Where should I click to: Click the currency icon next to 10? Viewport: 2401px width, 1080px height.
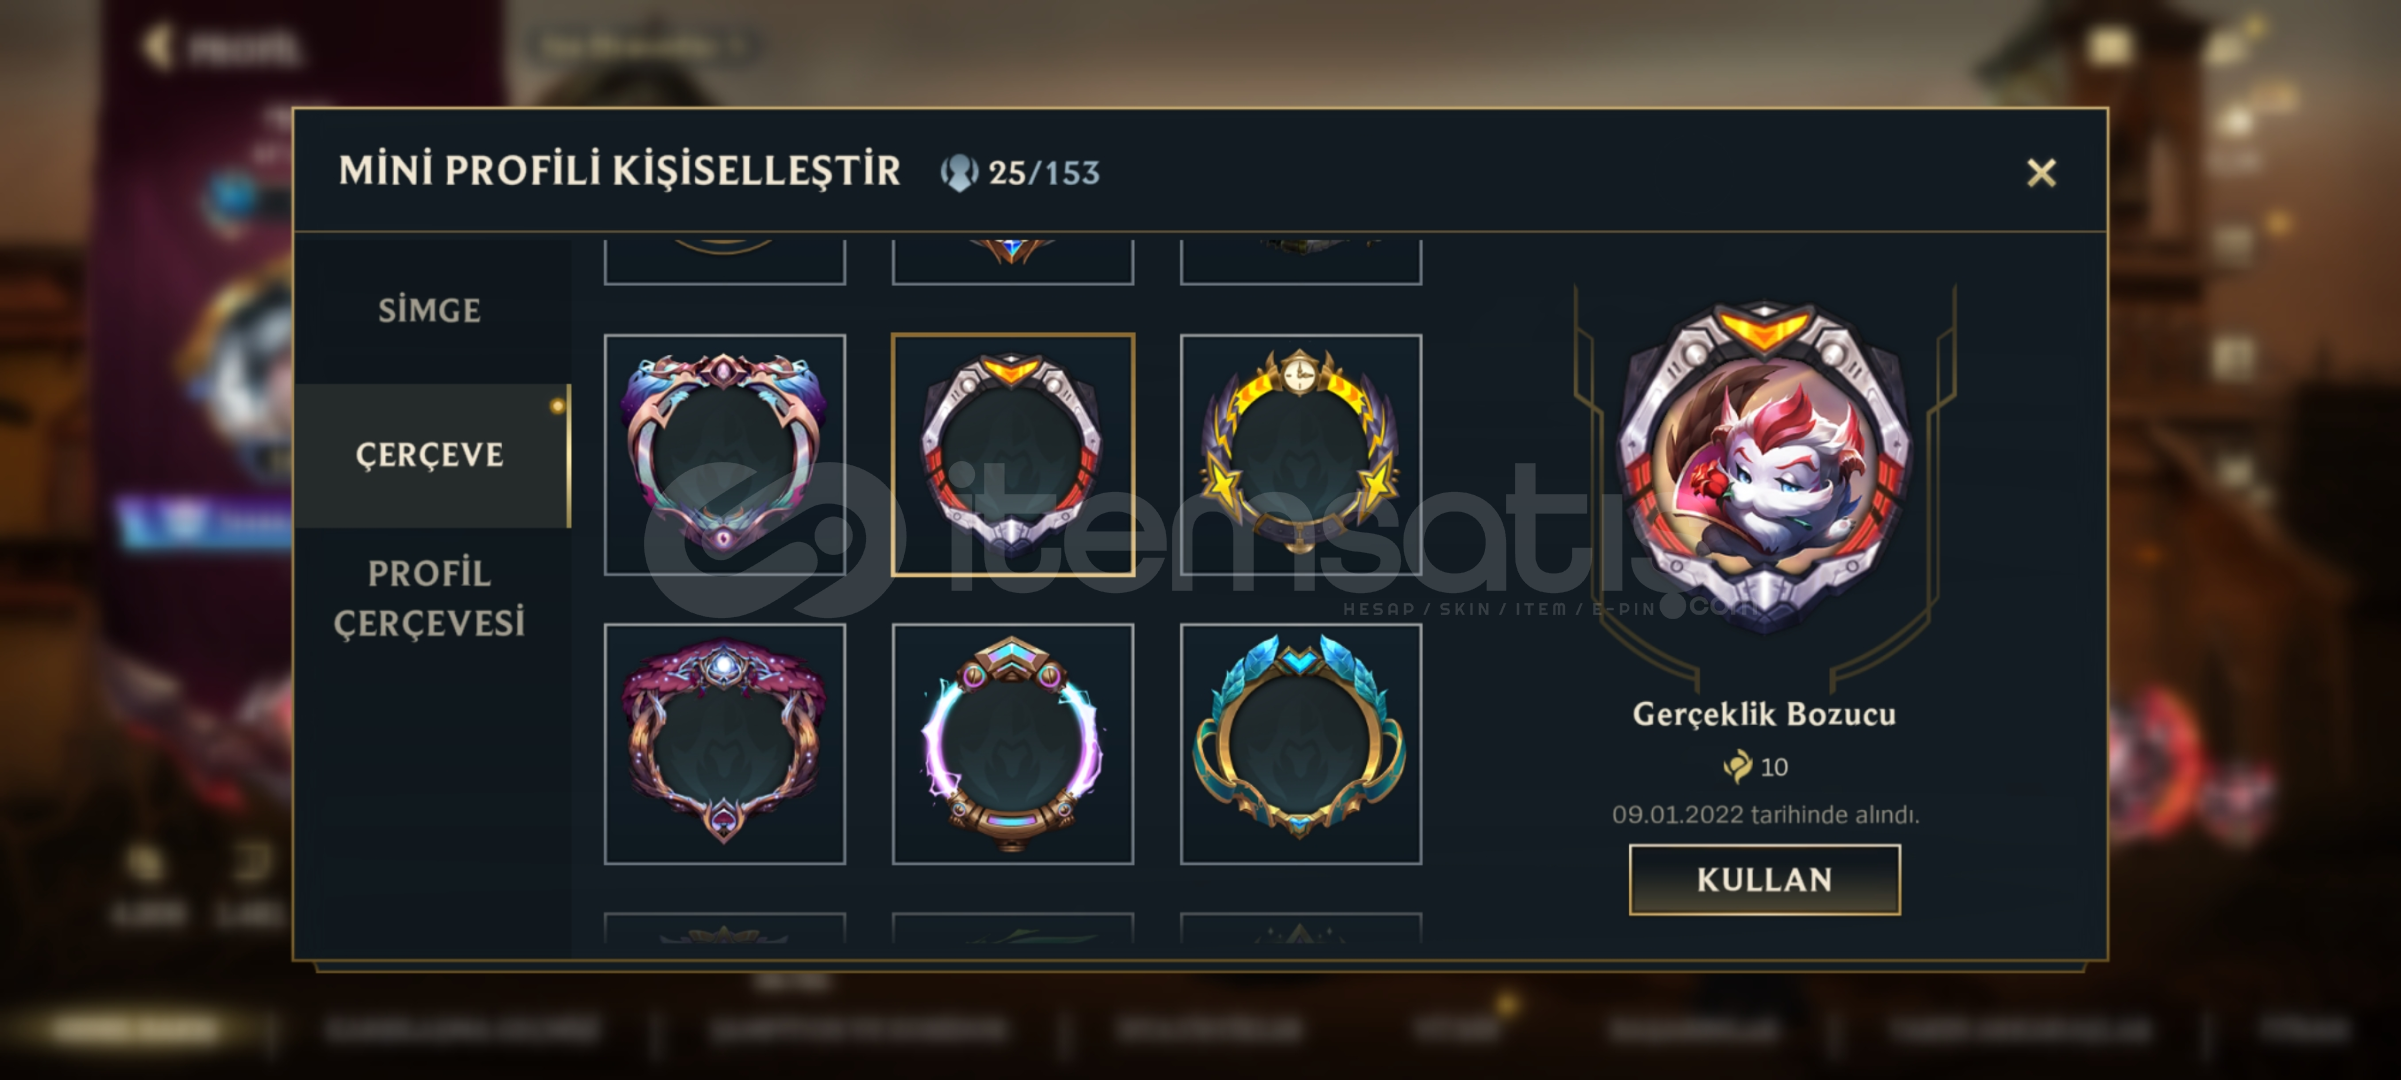(1738, 767)
